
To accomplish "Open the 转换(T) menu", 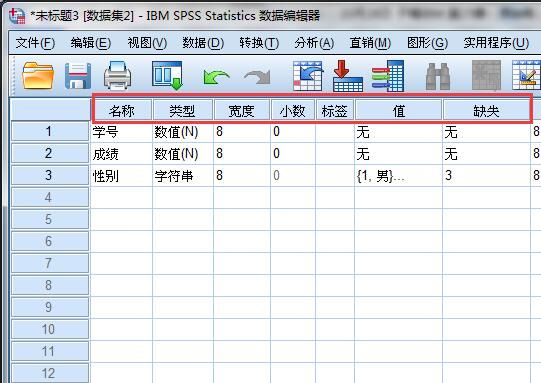I will coord(259,43).
